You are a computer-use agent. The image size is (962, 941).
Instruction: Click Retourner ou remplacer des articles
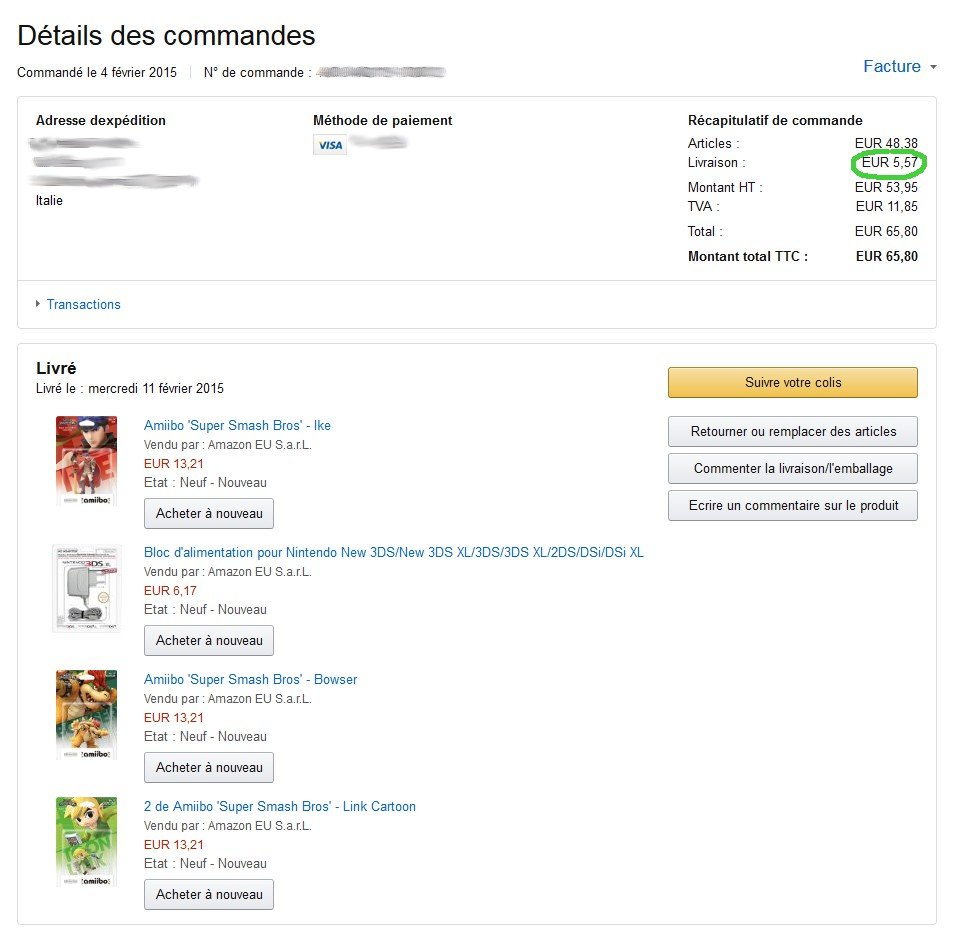tap(793, 431)
